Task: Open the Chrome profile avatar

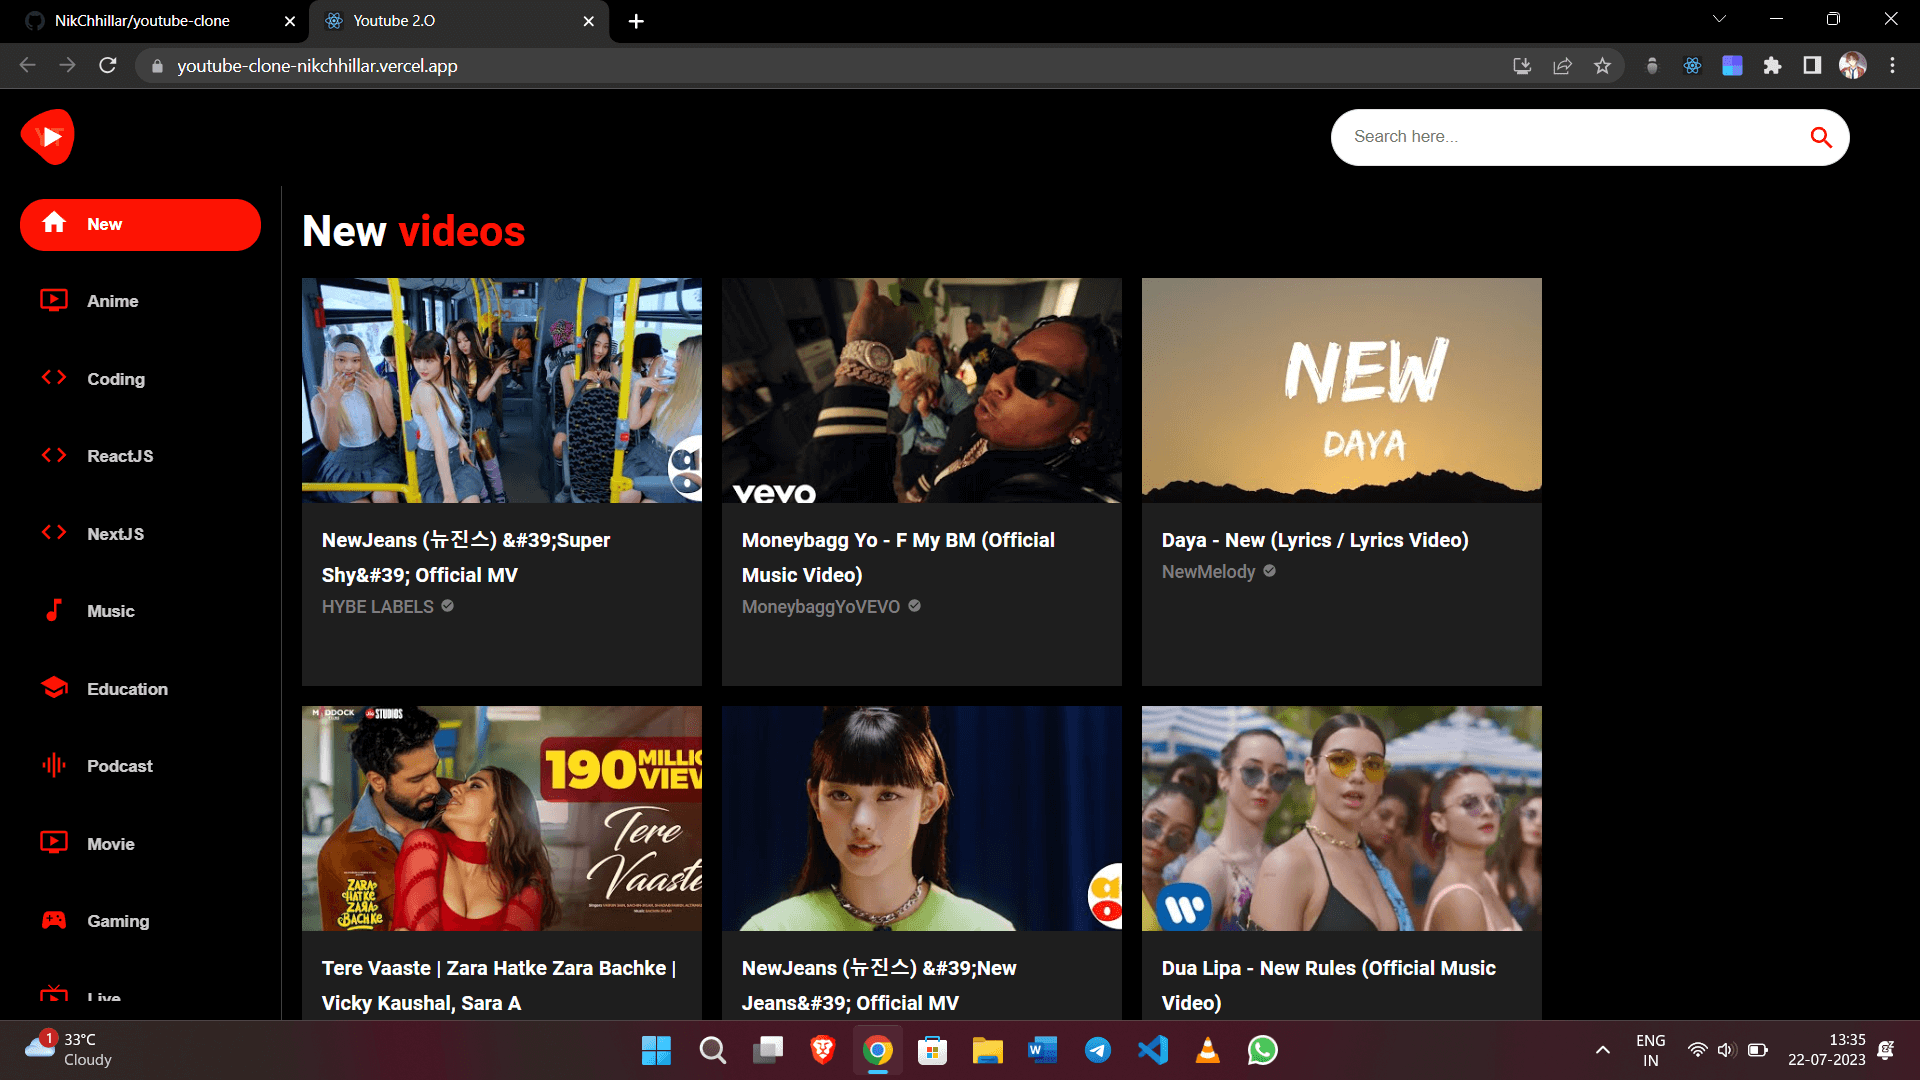Action: [x=1852, y=66]
